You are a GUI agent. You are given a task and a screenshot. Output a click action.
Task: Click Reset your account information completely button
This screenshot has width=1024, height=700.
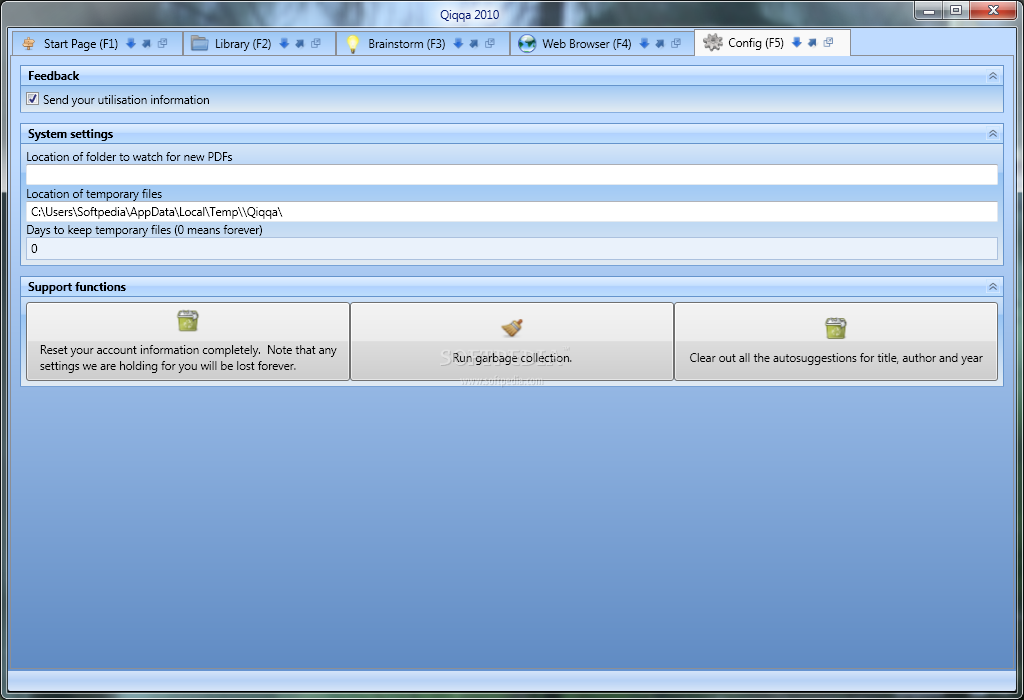(188, 341)
